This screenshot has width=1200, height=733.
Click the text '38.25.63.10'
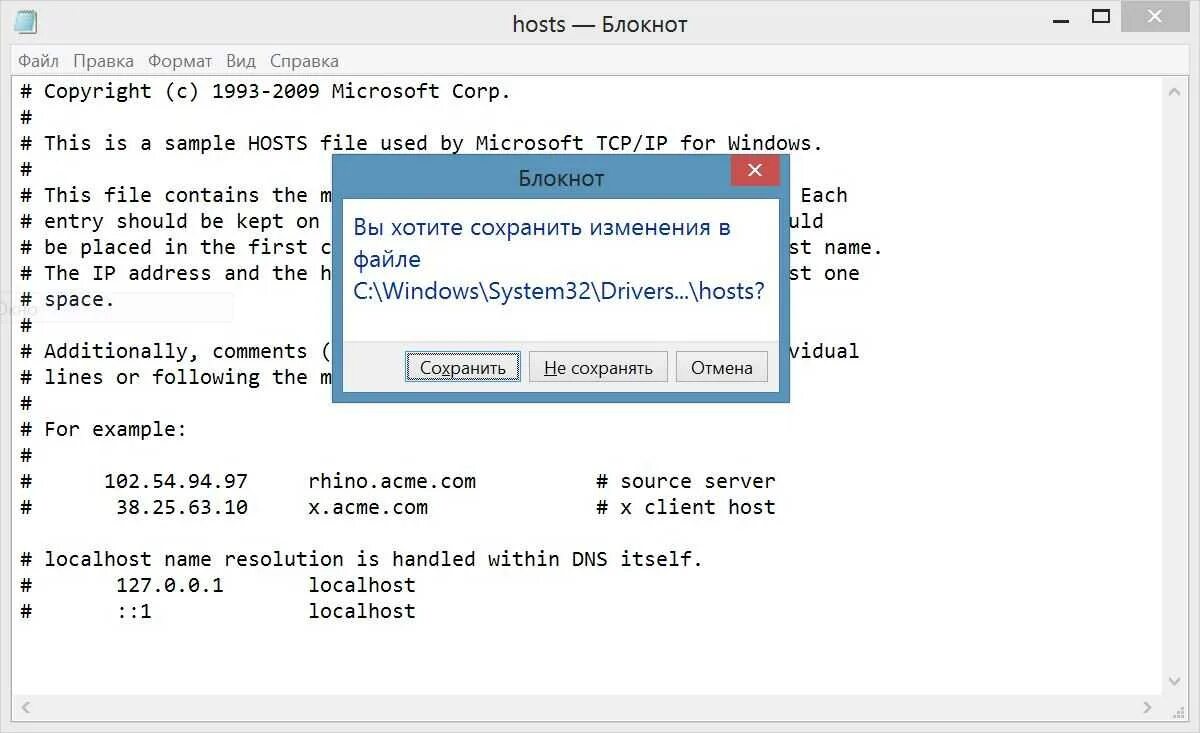coord(182,507)
